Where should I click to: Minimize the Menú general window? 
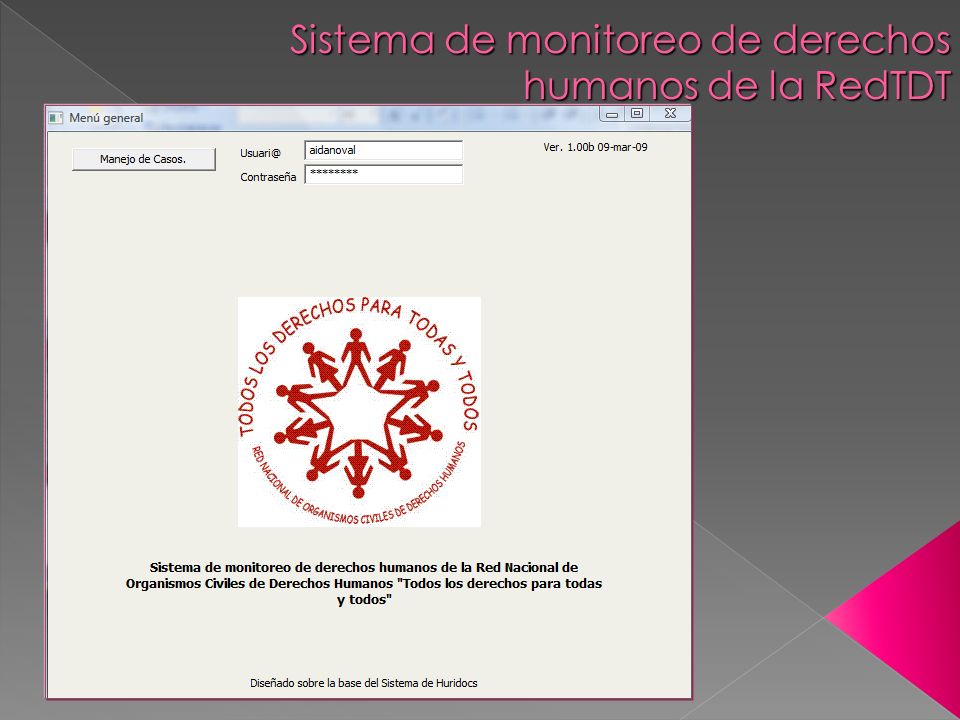click(612, 114)
